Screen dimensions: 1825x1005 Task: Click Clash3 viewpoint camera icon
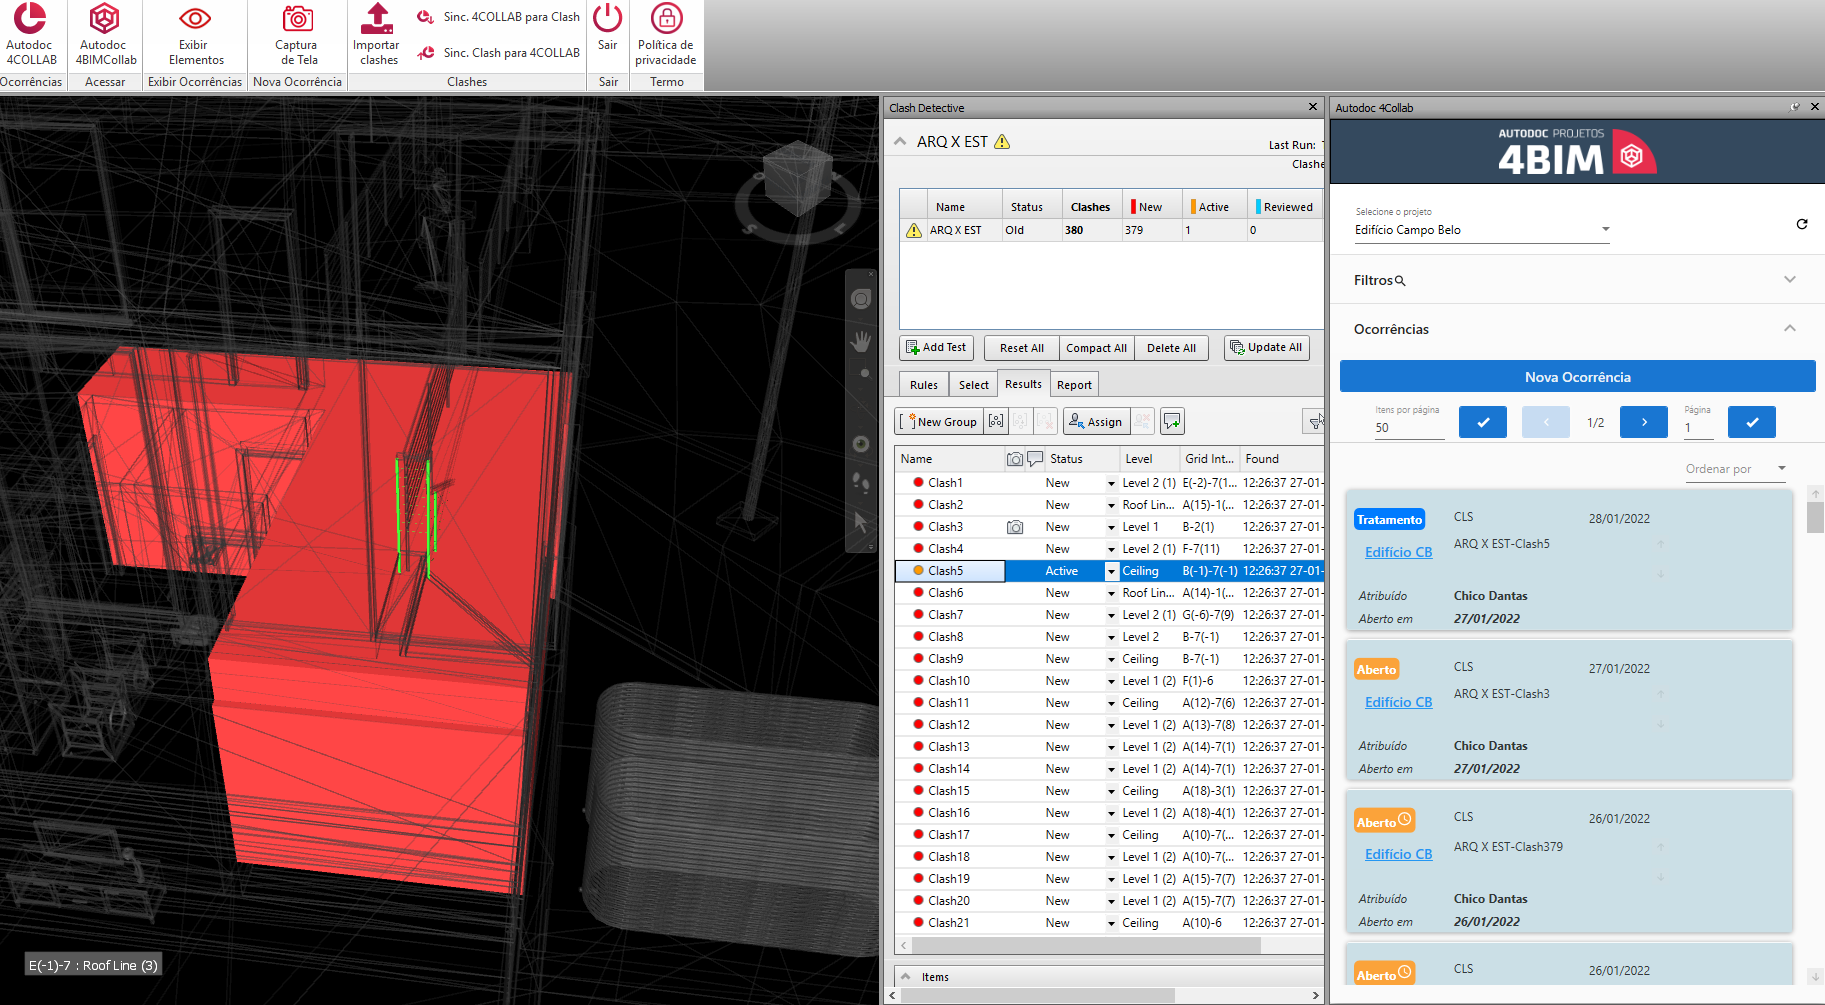(1015, 527)
